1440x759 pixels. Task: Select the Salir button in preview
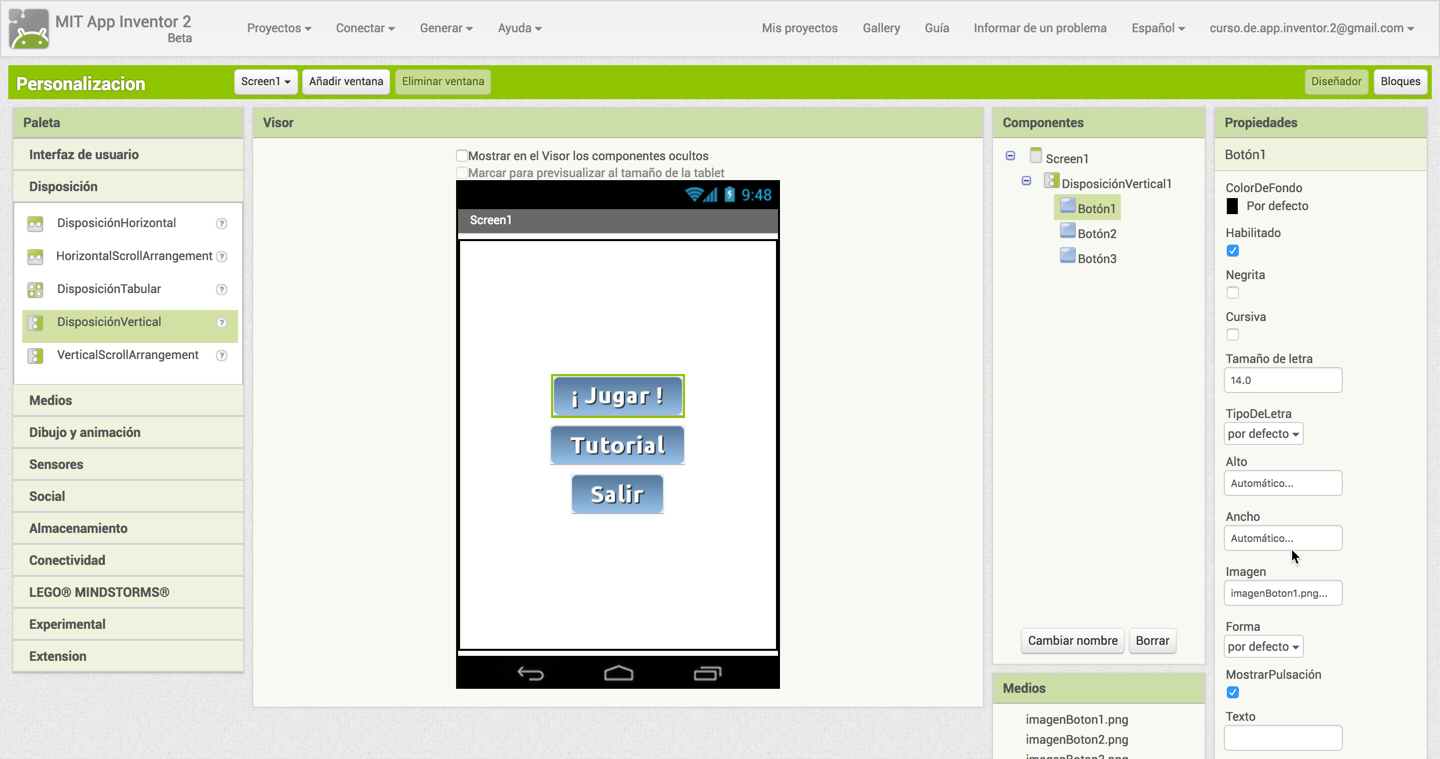pyautogui.click(x=617, y=494)
